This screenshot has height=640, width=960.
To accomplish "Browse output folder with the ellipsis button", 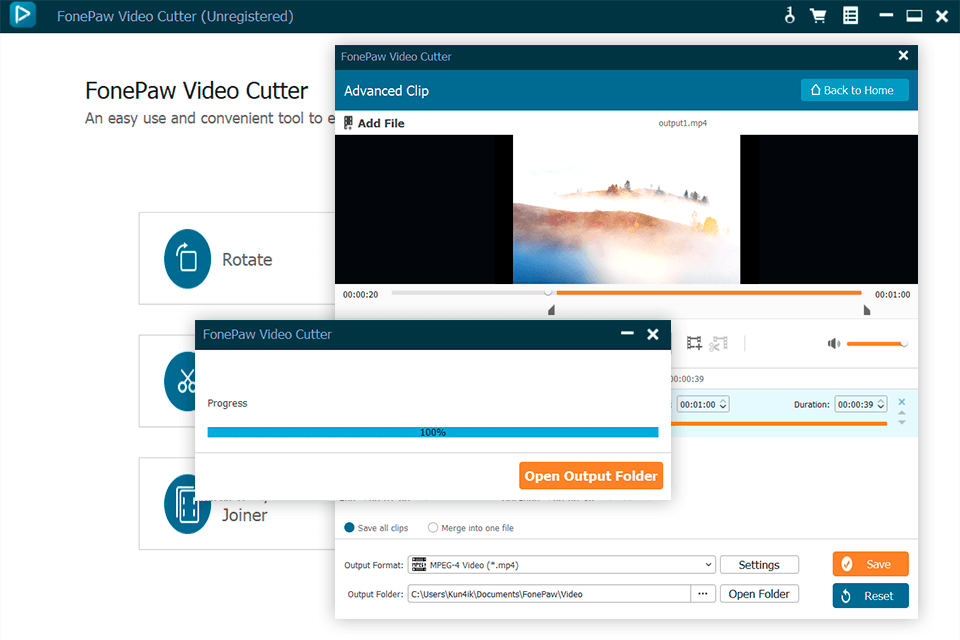I will point(703,593).
